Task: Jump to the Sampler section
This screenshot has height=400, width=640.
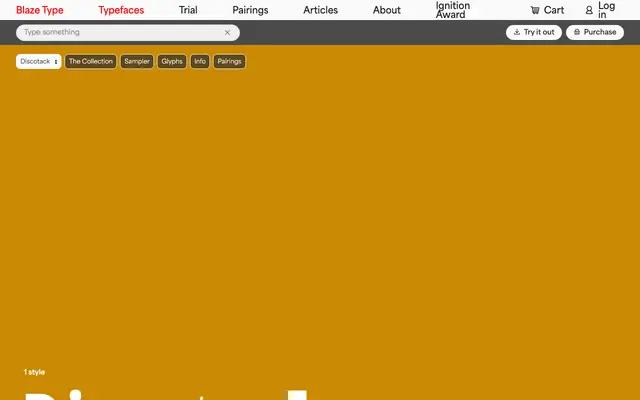Action: point(137,62)
